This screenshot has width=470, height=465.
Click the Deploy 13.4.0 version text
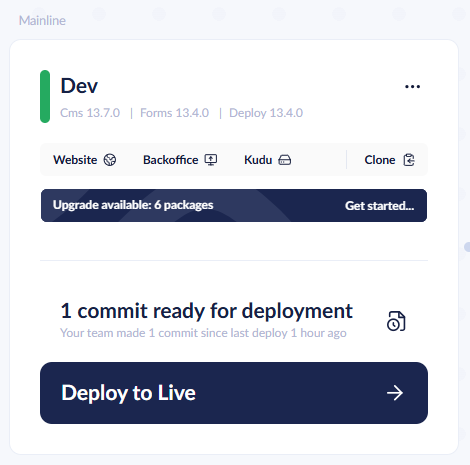coord(266,113)
